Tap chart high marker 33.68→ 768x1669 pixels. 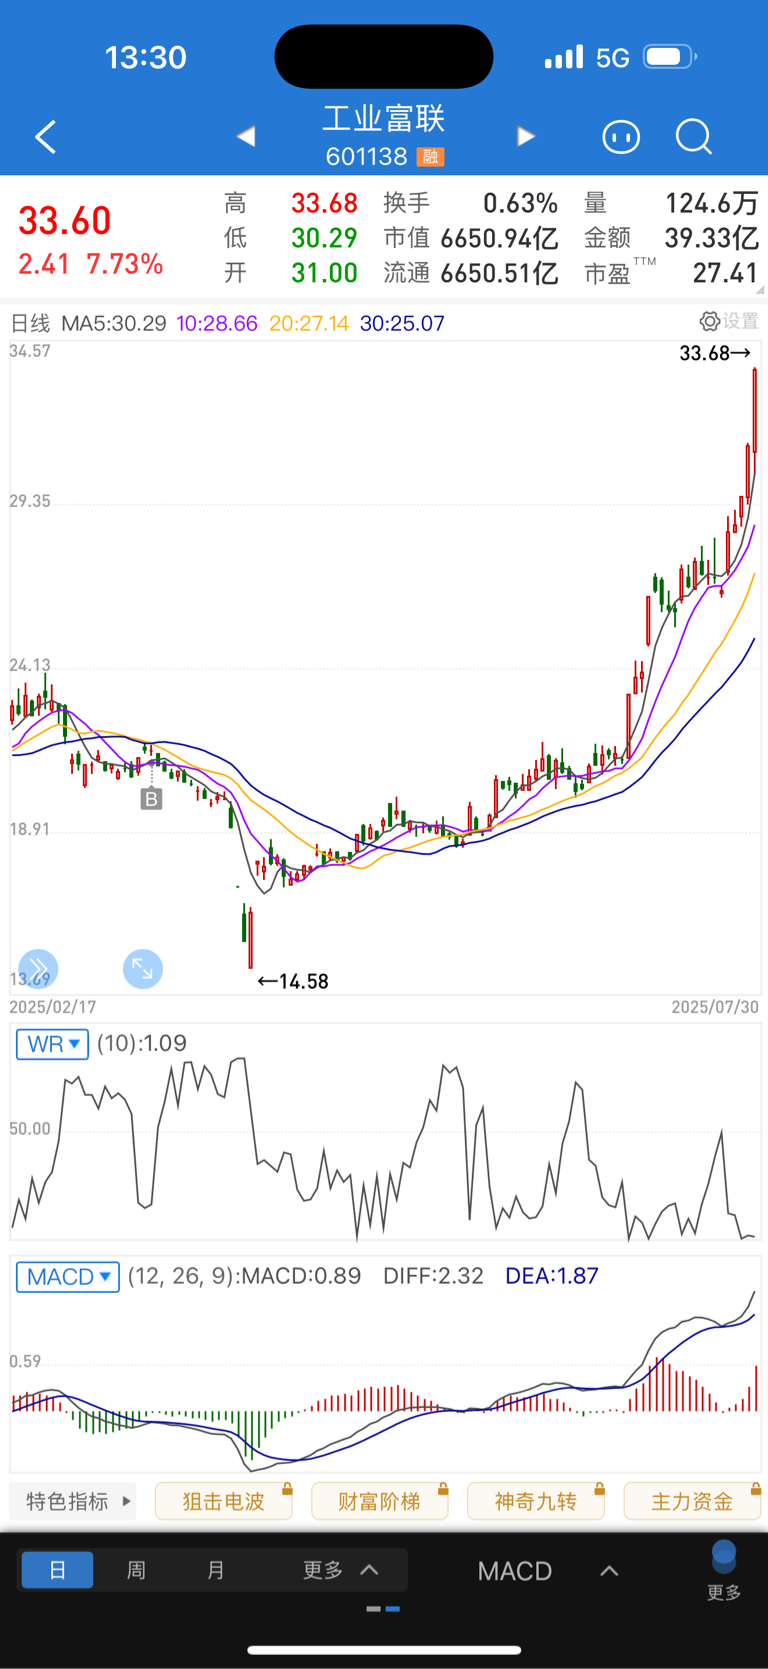tap(715, 353)
